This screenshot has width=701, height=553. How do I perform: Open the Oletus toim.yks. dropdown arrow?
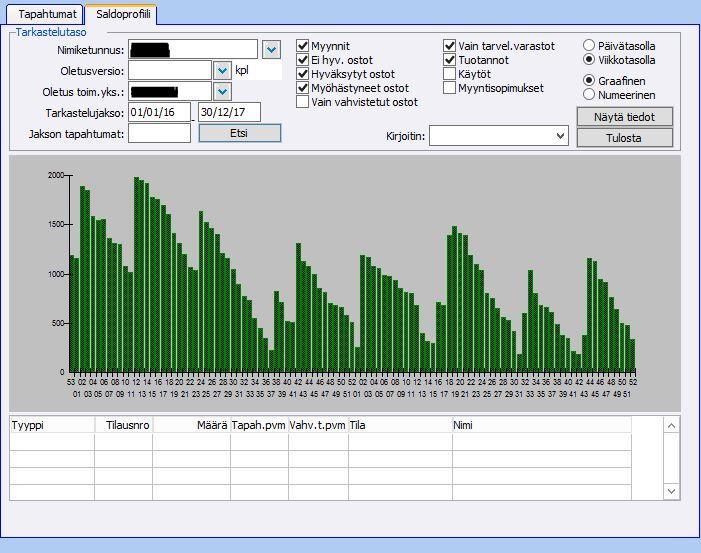[222, 92]
